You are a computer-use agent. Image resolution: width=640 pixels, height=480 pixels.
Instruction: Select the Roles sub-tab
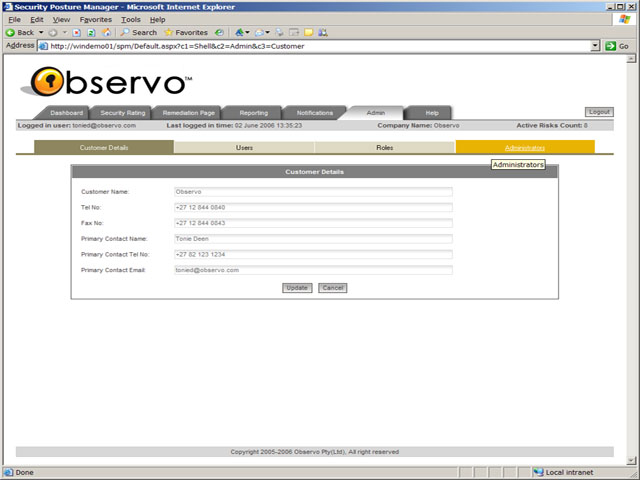click(384, 147)
